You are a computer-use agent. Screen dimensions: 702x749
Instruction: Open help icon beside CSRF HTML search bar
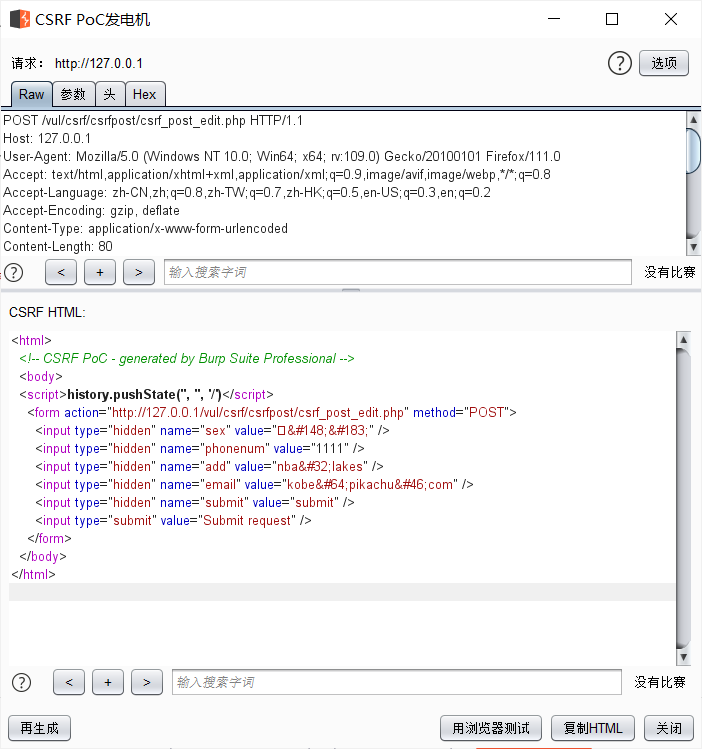(21, 682)
